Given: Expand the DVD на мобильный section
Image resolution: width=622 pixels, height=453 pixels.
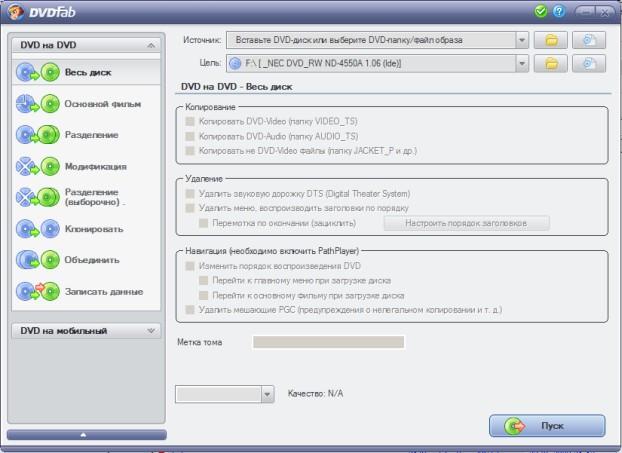Looking at the screenshot, I should [151, 331].
